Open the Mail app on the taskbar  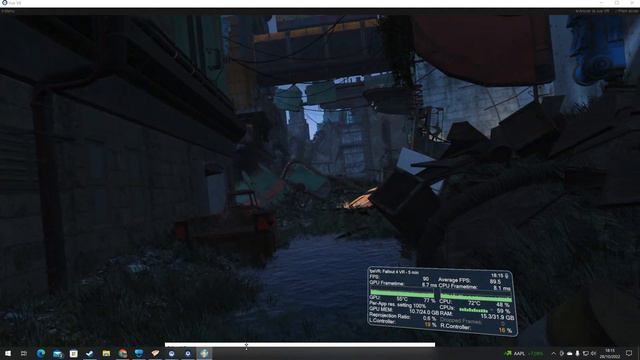point(57,353)
